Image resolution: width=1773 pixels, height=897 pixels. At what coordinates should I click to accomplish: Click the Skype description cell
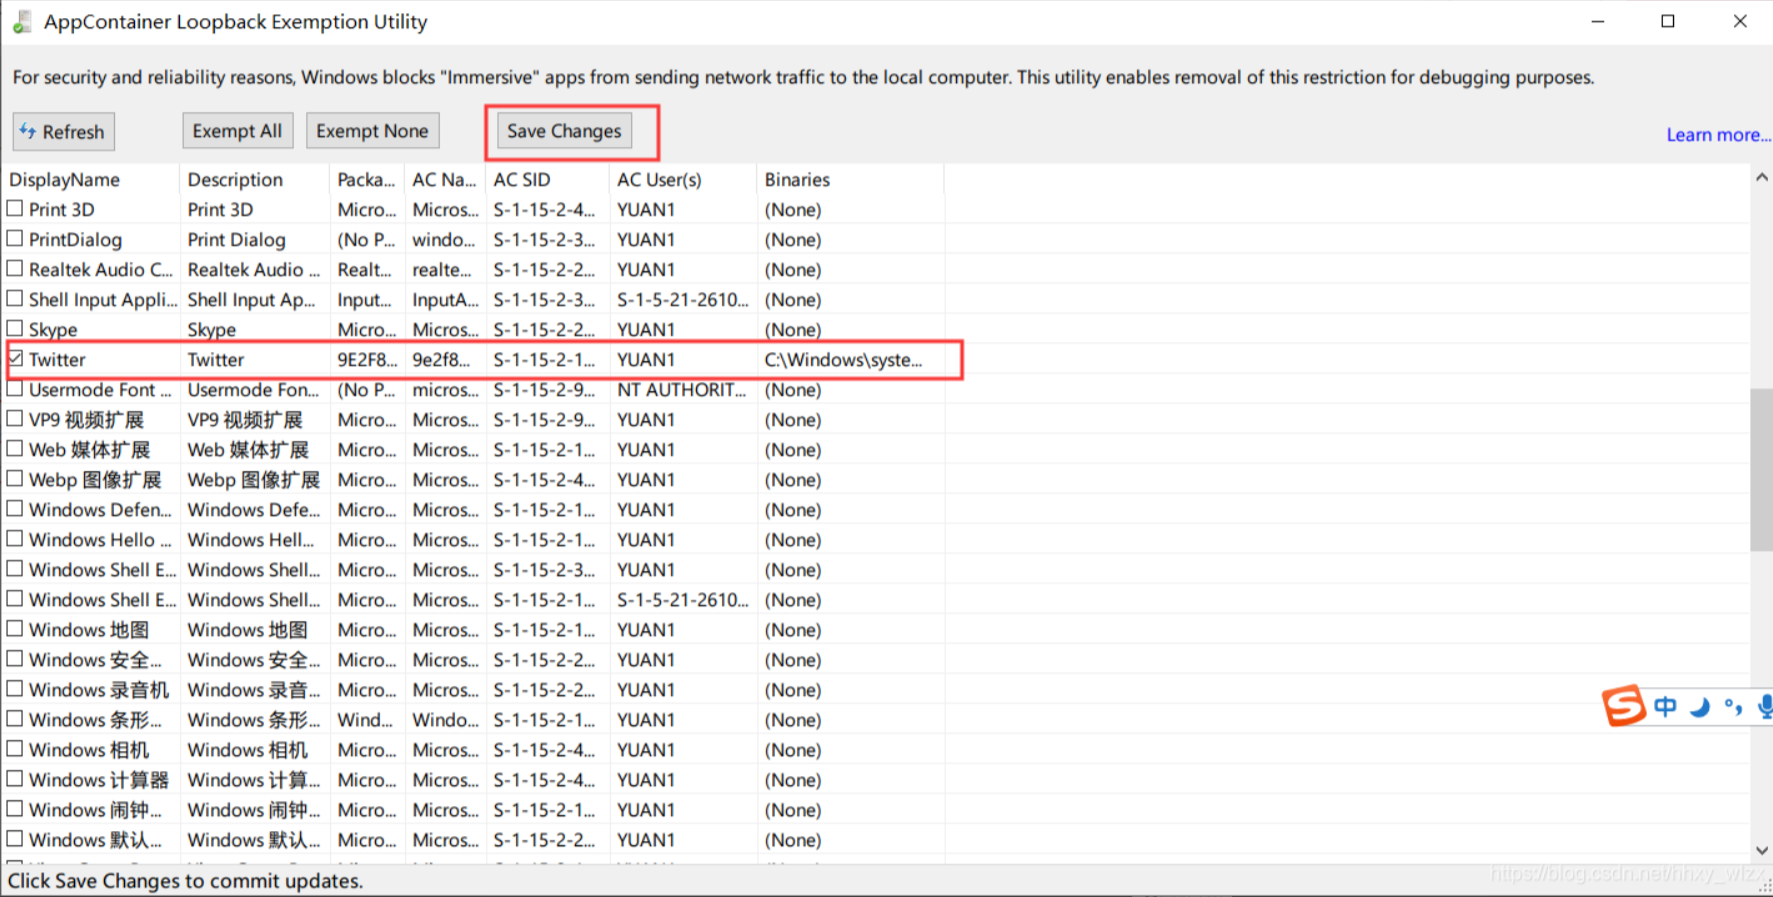point(212,329)
